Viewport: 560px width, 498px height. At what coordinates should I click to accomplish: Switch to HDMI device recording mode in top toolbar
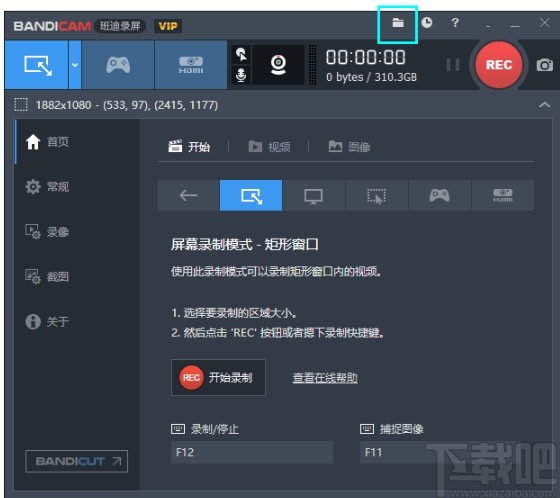191,65
